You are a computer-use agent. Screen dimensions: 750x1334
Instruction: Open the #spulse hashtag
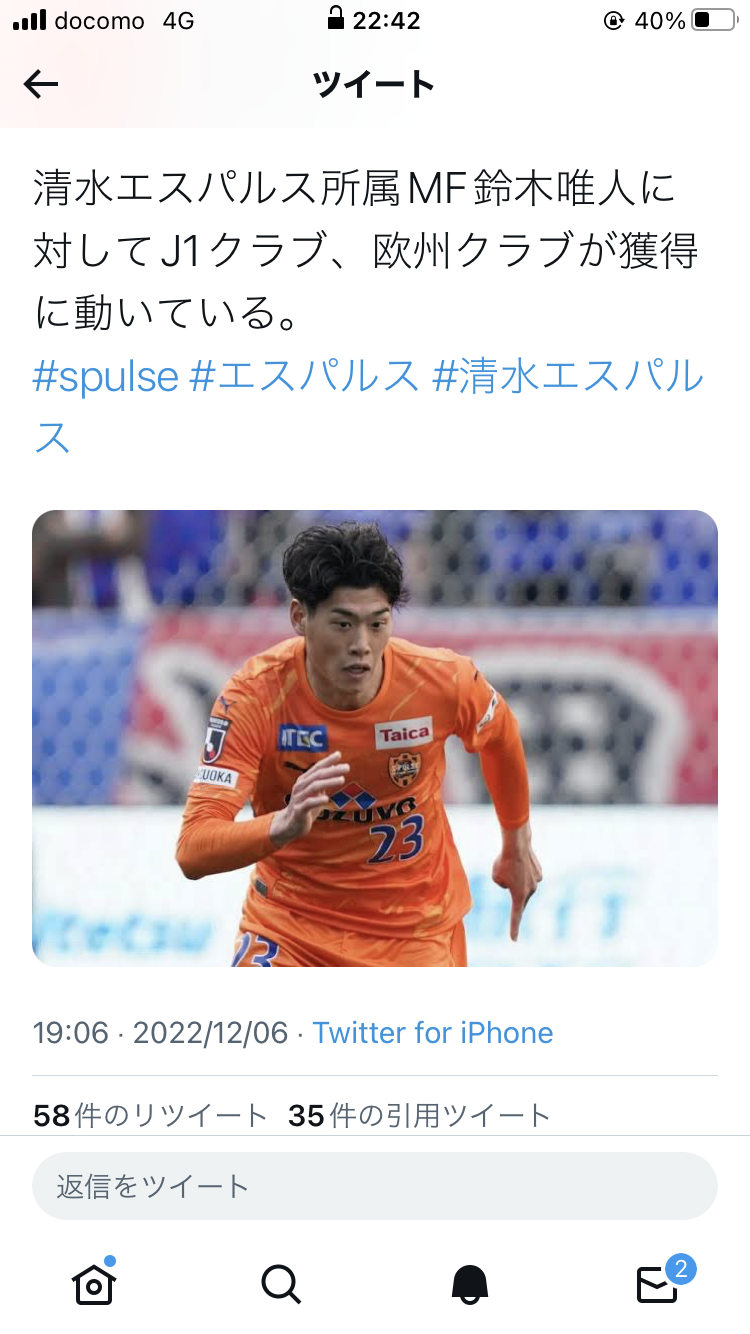106,376
